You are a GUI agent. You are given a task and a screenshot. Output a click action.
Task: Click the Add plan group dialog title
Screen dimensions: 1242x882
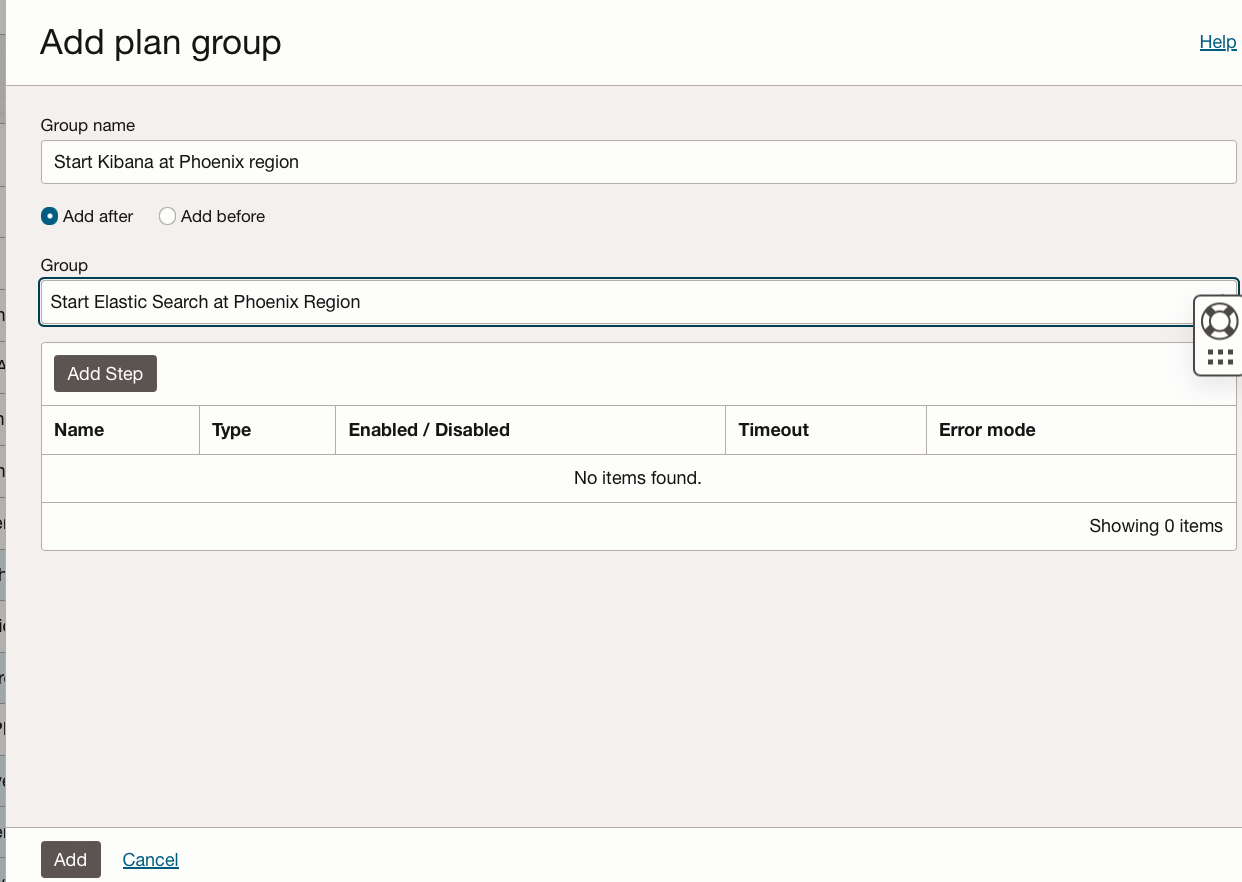160,43
